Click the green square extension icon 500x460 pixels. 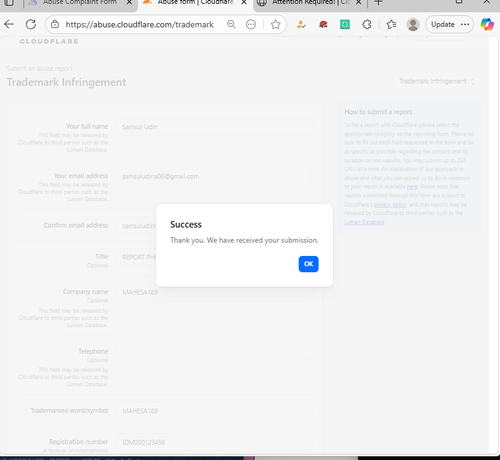345,24
